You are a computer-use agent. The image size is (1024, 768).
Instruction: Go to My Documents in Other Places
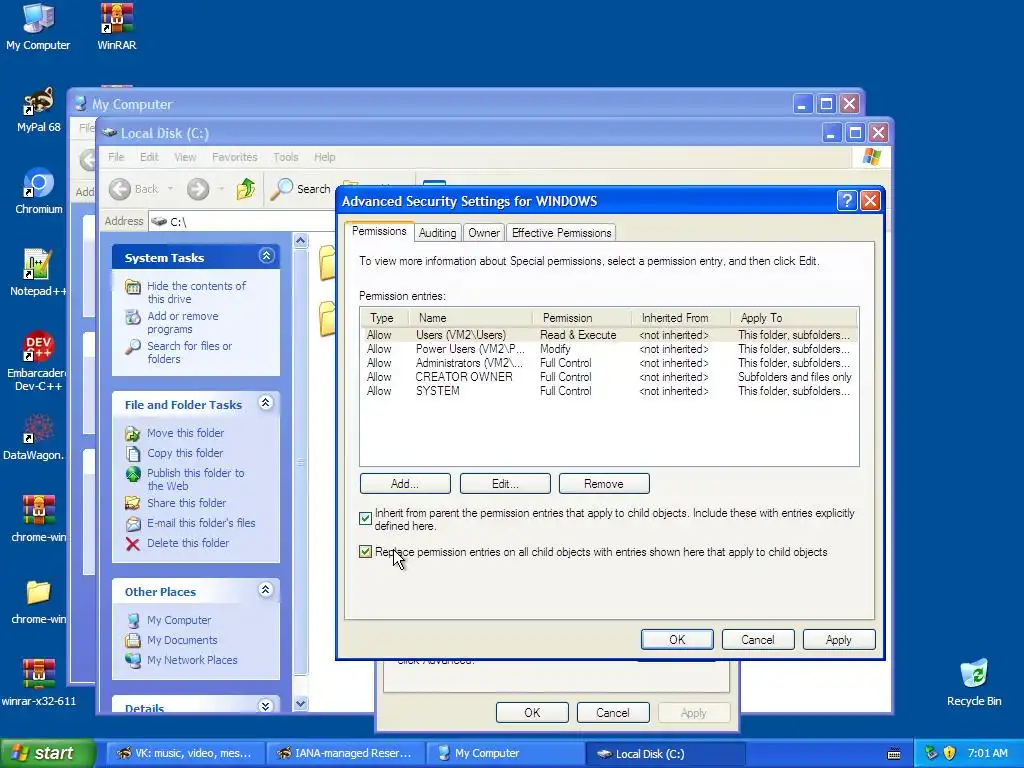(x=182, y=640)
